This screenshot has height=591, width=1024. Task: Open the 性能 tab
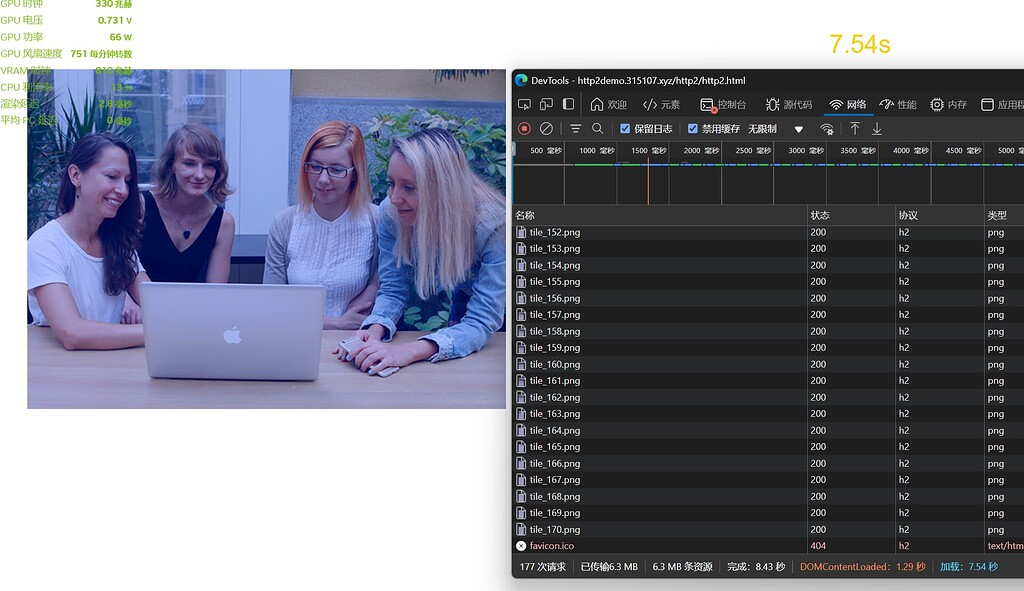point(898,104)
